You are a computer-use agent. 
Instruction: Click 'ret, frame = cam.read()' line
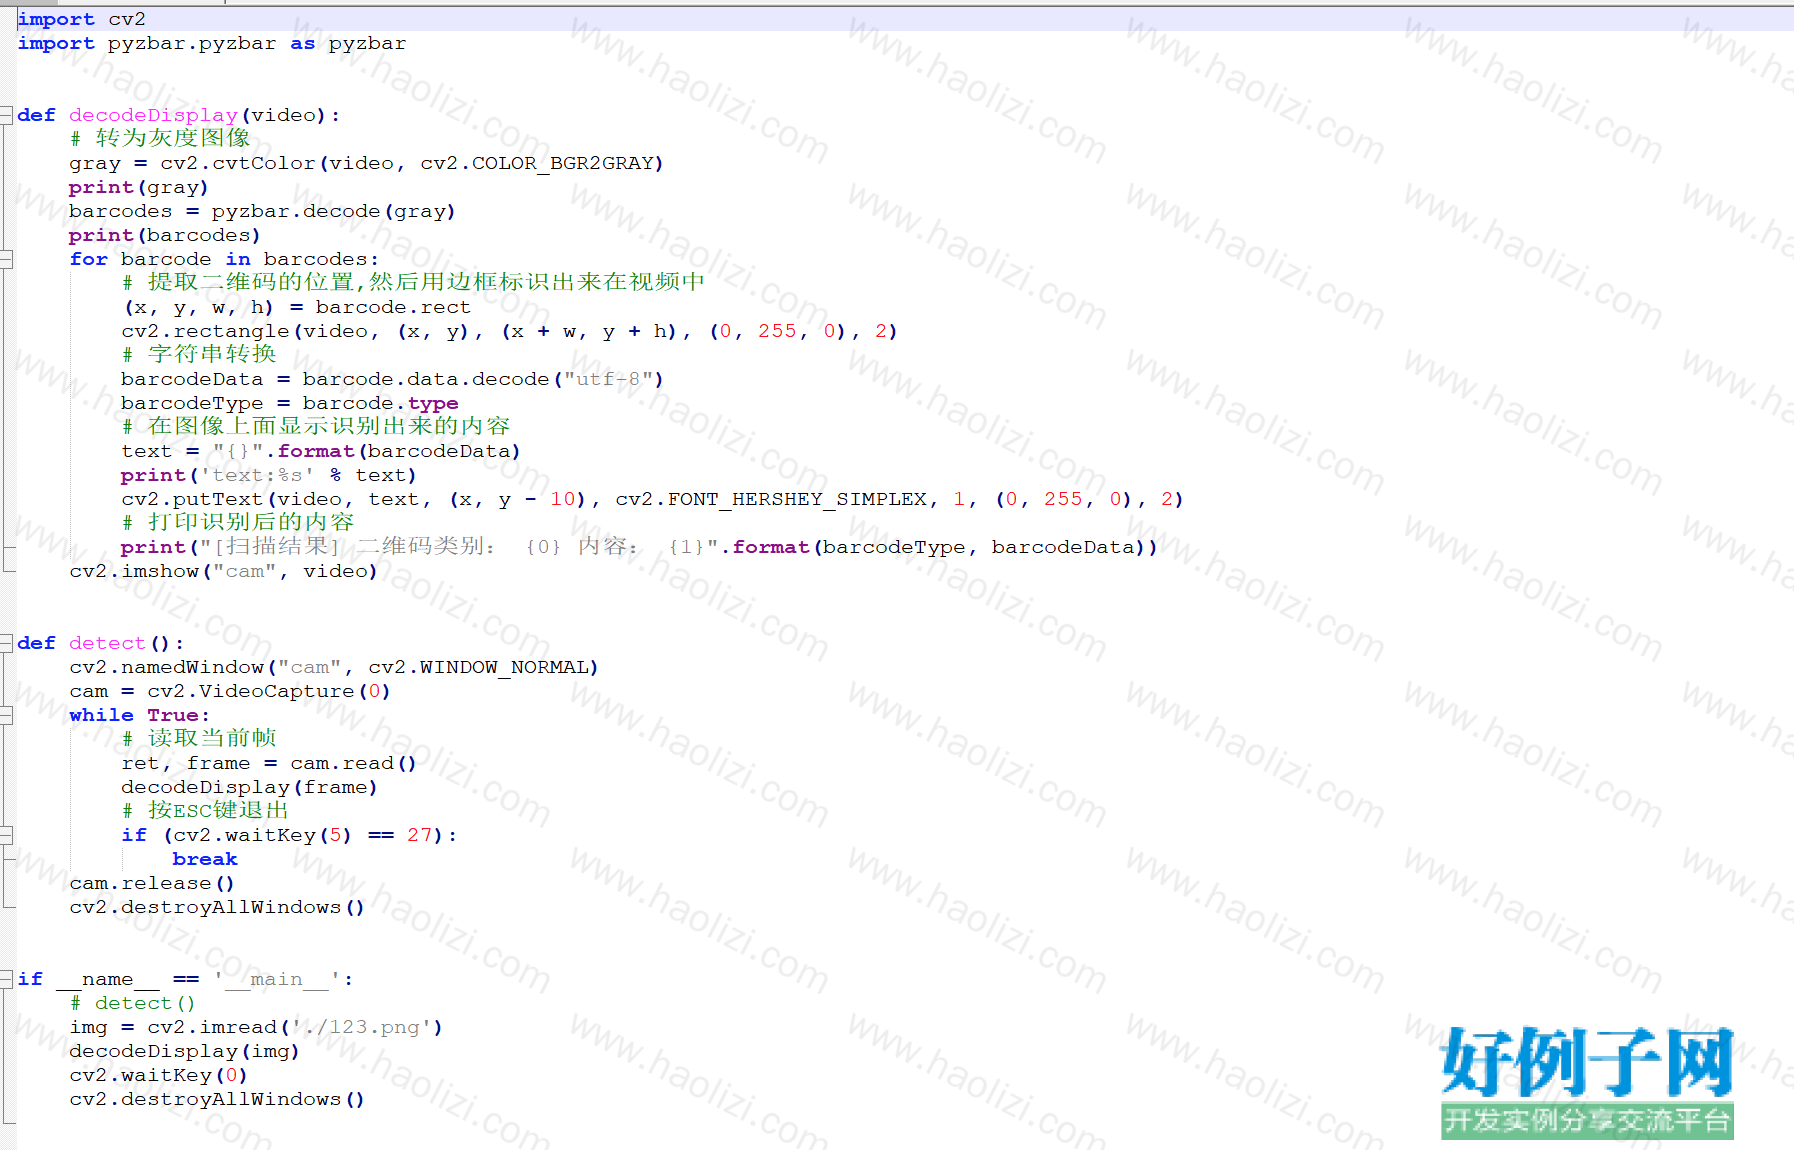pyautogui.click(x=269, y=763)
